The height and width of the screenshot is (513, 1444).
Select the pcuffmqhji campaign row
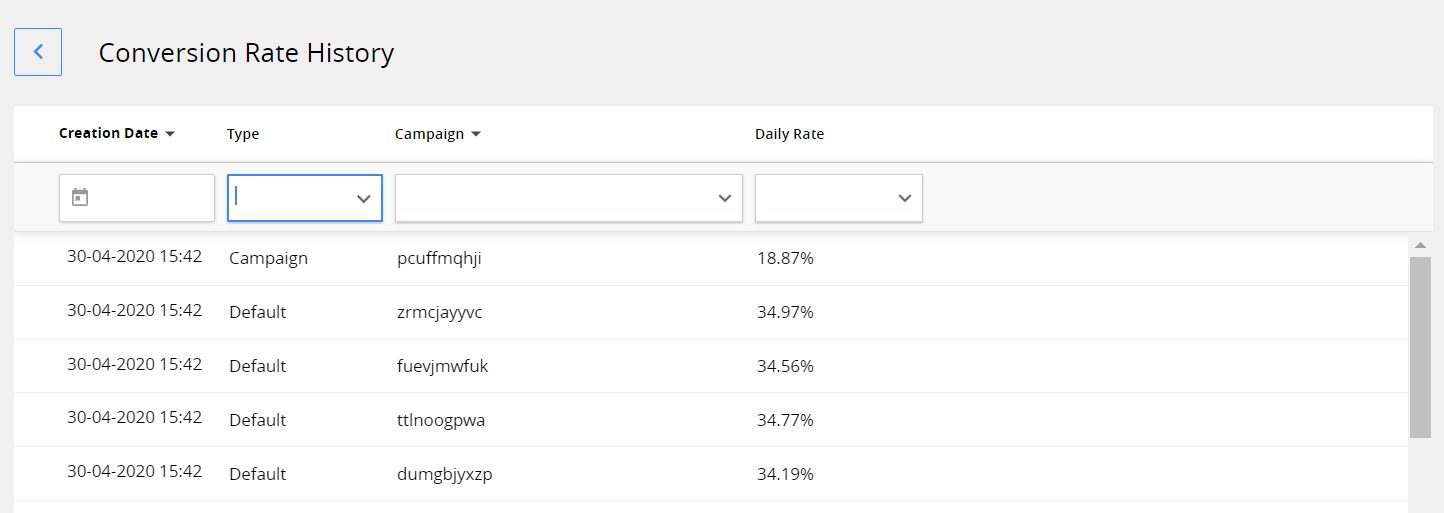click(439, 259)
